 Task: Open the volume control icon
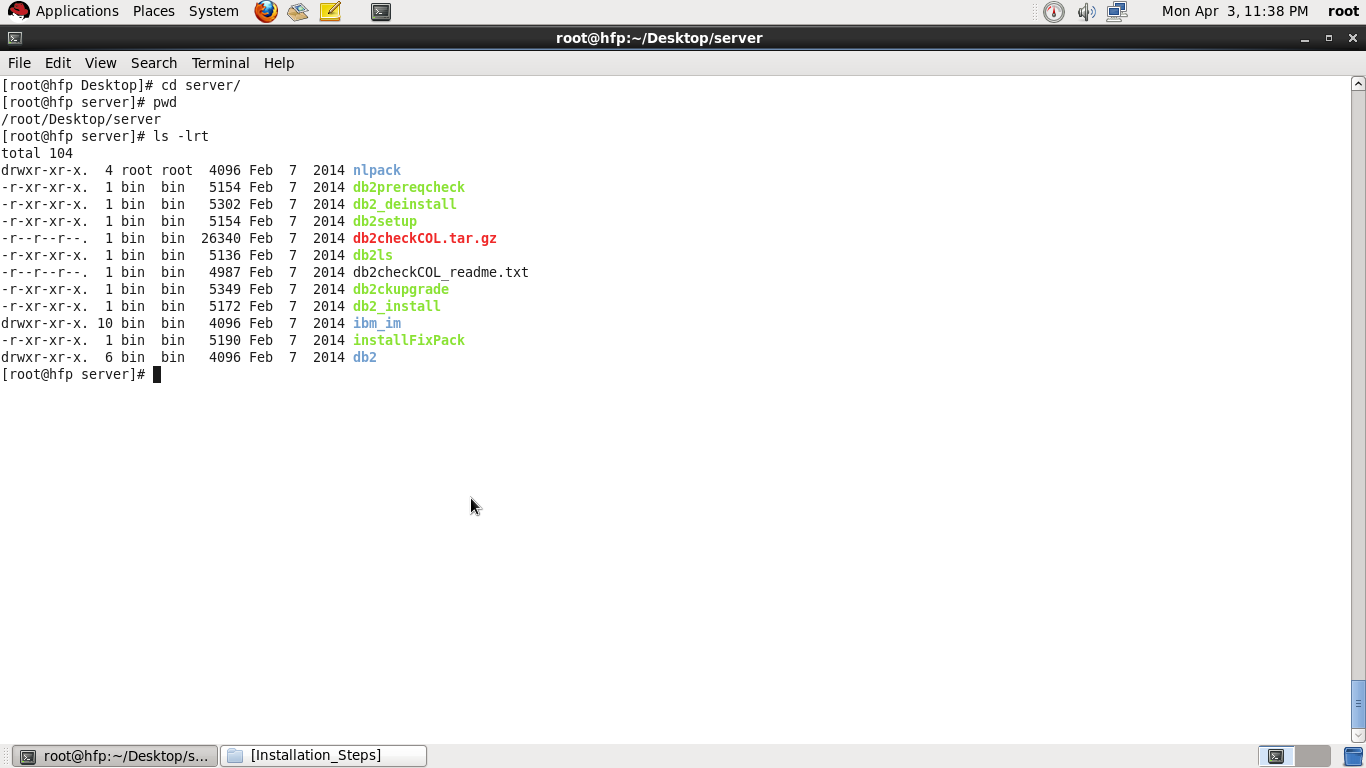[x=1086, y=12]
